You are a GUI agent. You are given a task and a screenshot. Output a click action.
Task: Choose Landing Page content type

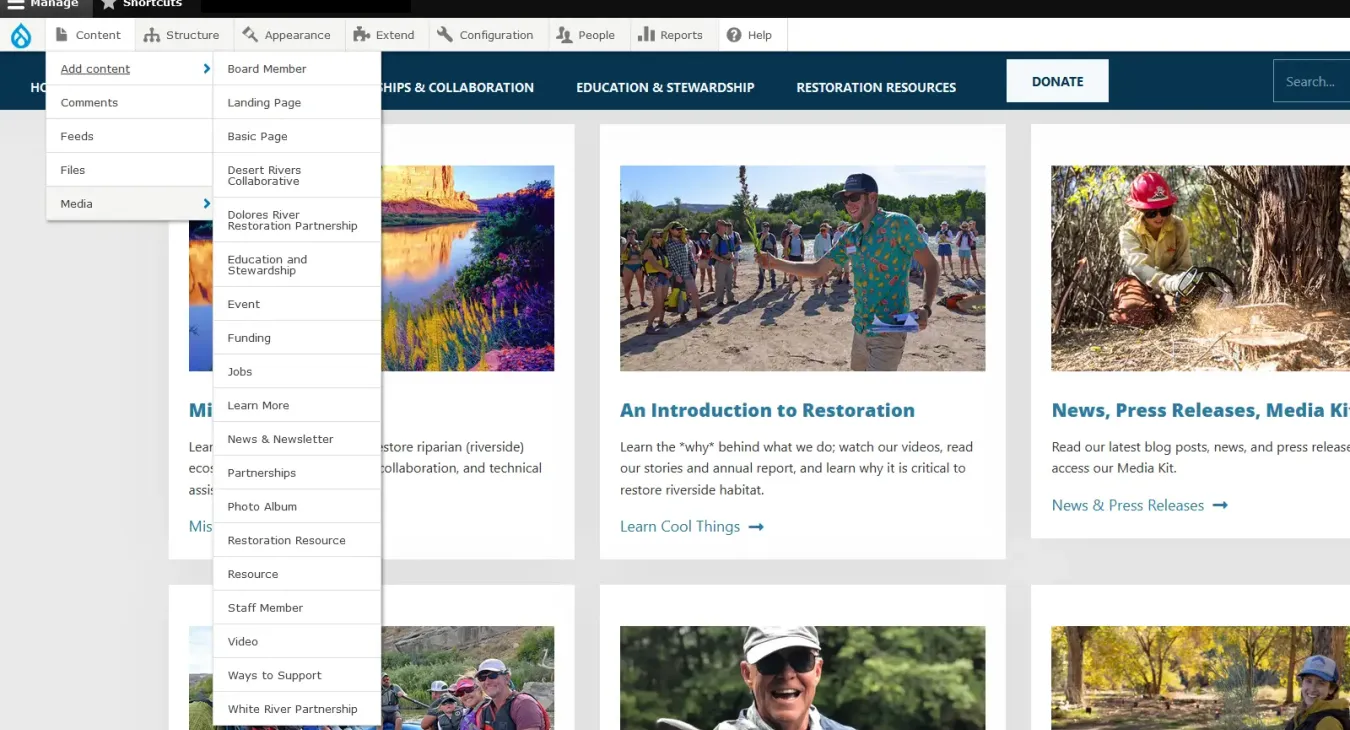[x=297, y=103]
